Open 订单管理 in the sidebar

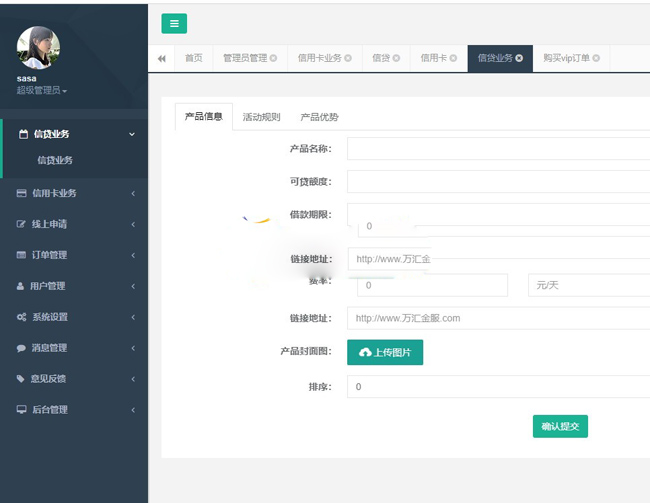pyautogui.click(x=74, y=255)
